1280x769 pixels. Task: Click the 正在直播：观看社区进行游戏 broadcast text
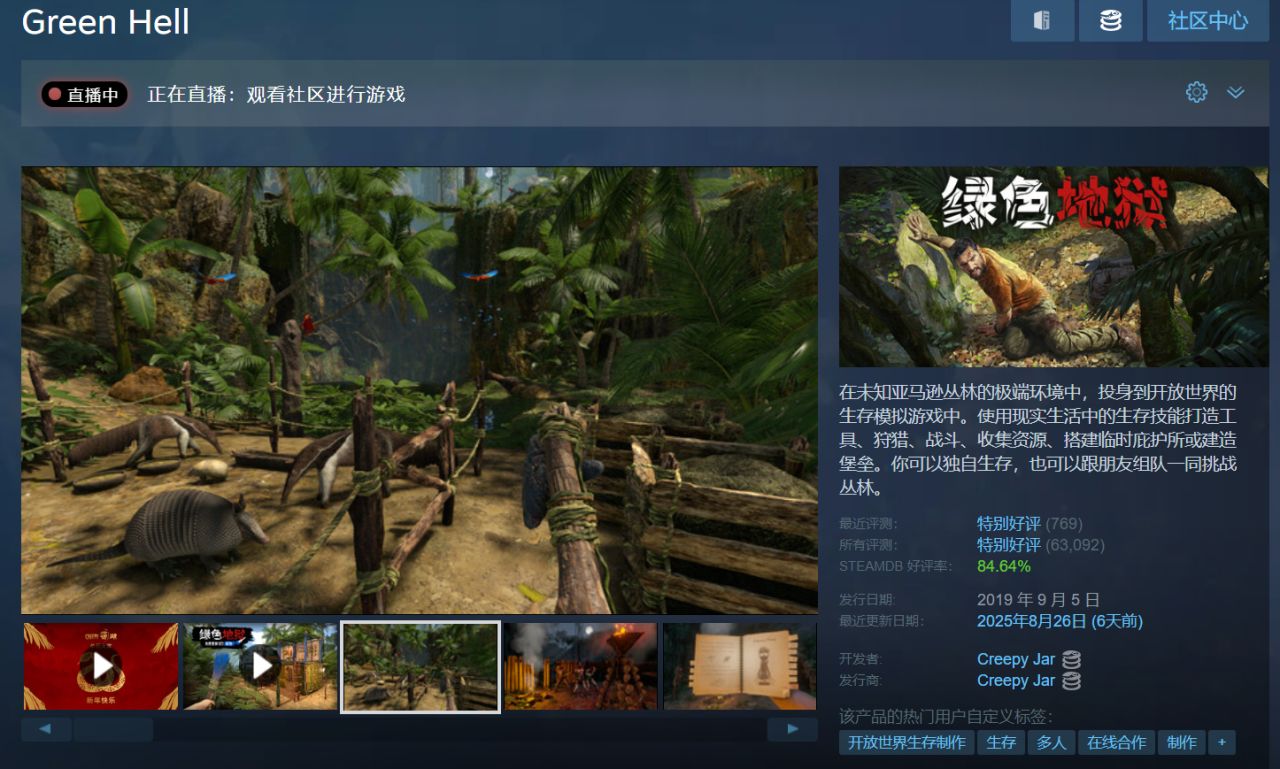point(276,95)
